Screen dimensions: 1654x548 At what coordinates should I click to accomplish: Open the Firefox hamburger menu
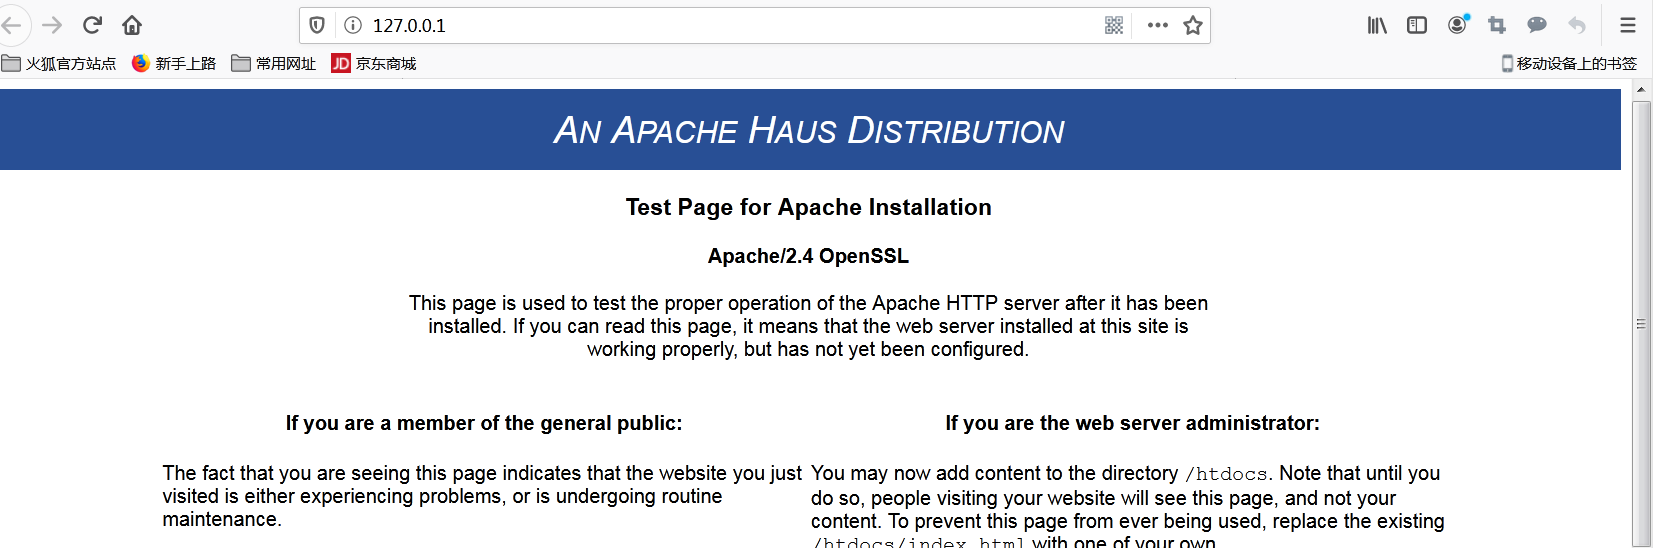1628,25
